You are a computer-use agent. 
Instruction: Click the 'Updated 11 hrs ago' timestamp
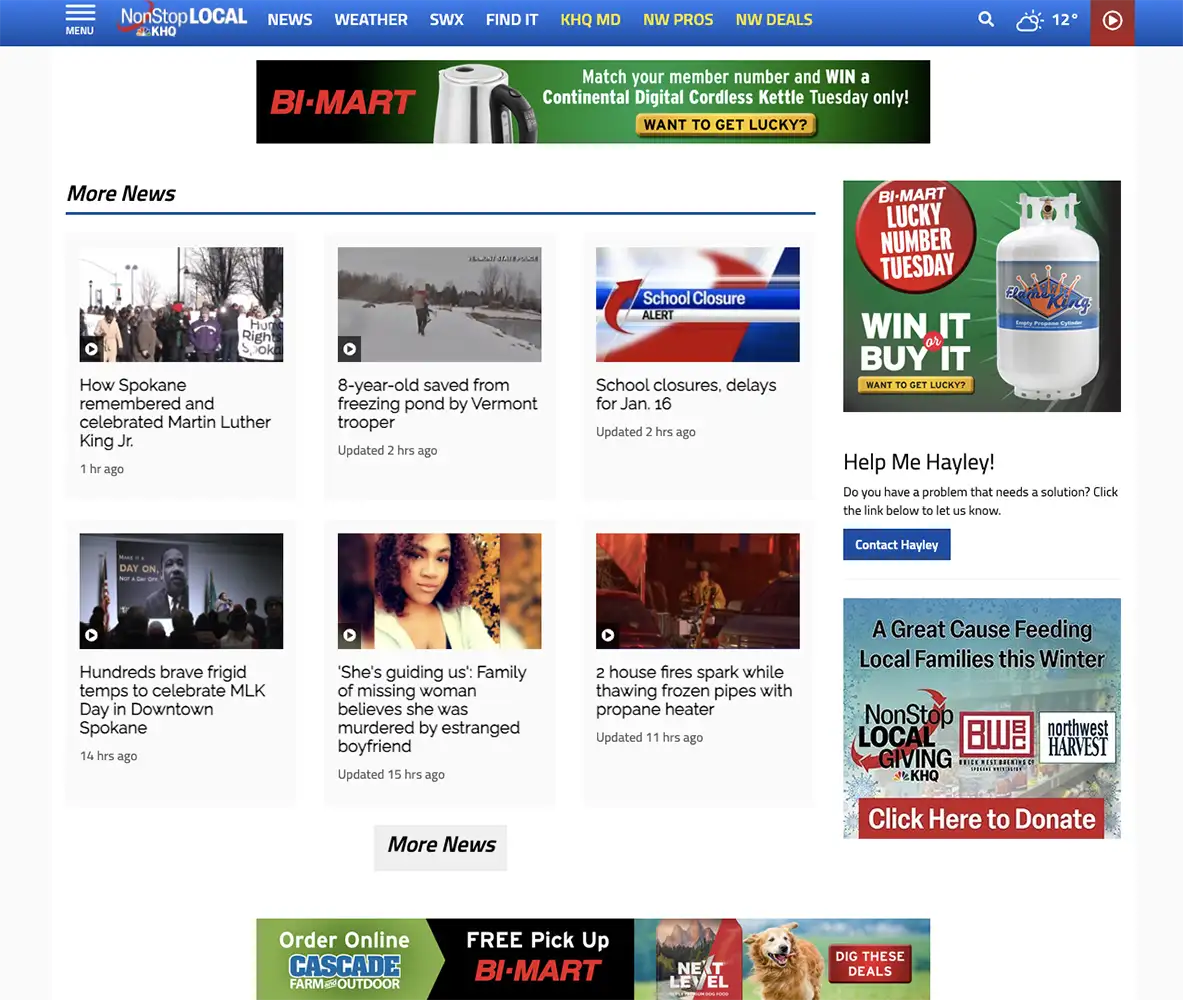coord(650,737)
